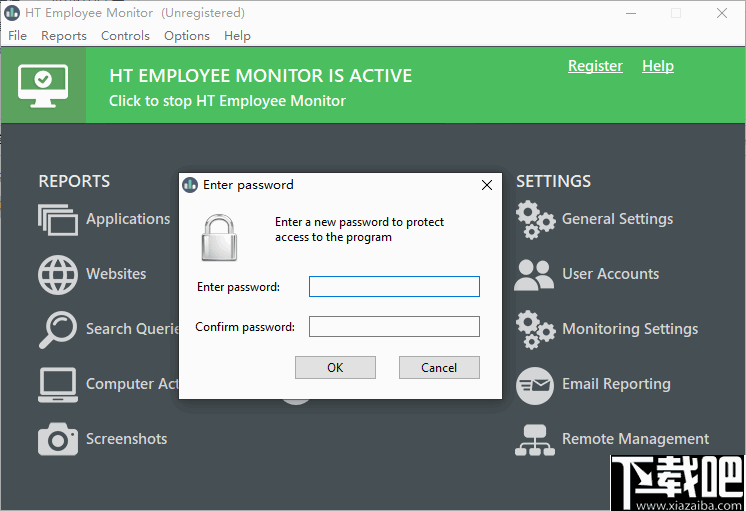
Task: Open the Computer Activity laptop icon
Action: pyautogui.click(x=58, y=384)
